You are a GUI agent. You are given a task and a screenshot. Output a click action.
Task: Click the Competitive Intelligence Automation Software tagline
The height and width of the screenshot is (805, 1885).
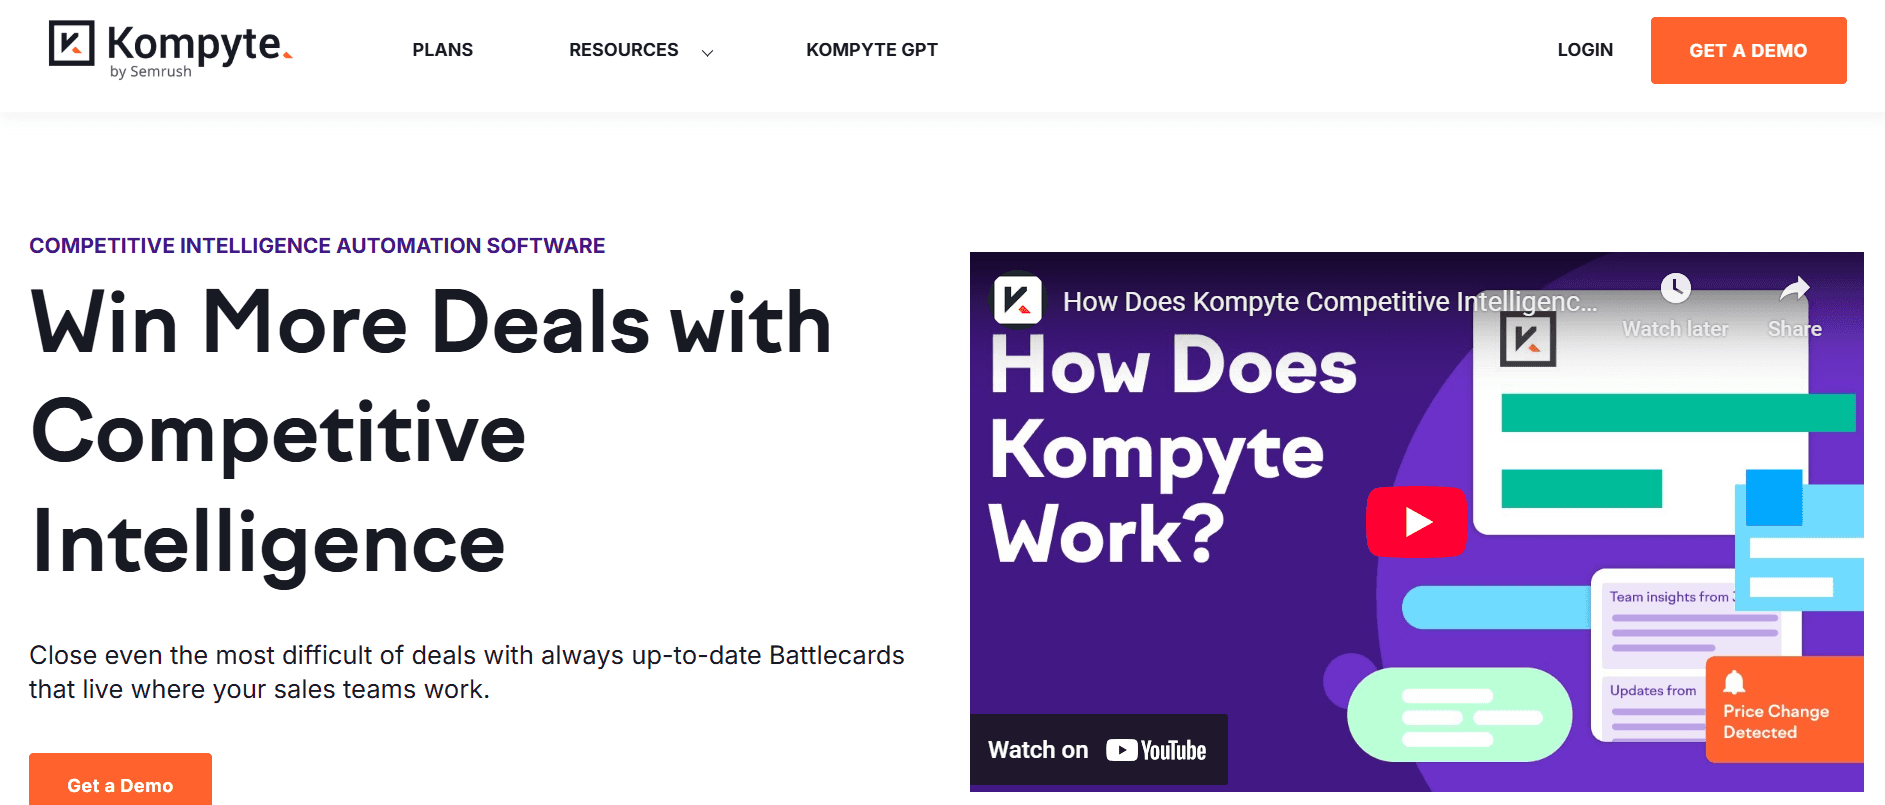tap(317, 246)
